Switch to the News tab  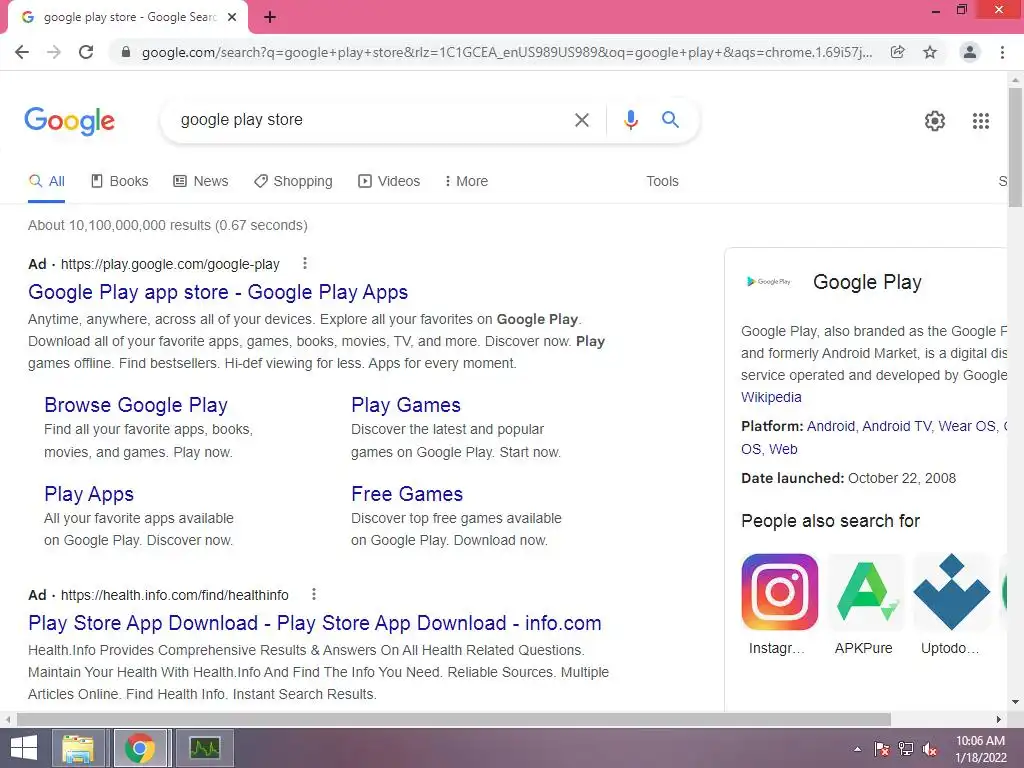tap(200, 182)
